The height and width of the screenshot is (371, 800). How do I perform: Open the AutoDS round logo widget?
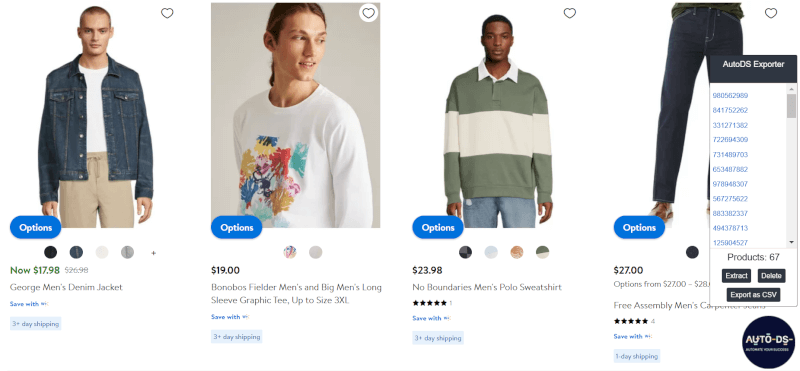tap(768, 342)
